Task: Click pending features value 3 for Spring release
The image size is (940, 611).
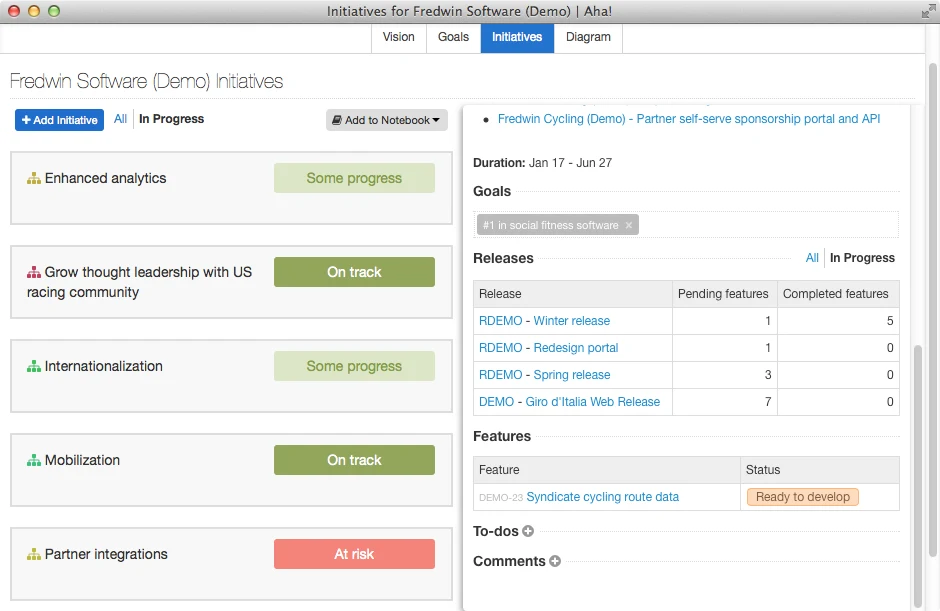Action: [768, 375]
